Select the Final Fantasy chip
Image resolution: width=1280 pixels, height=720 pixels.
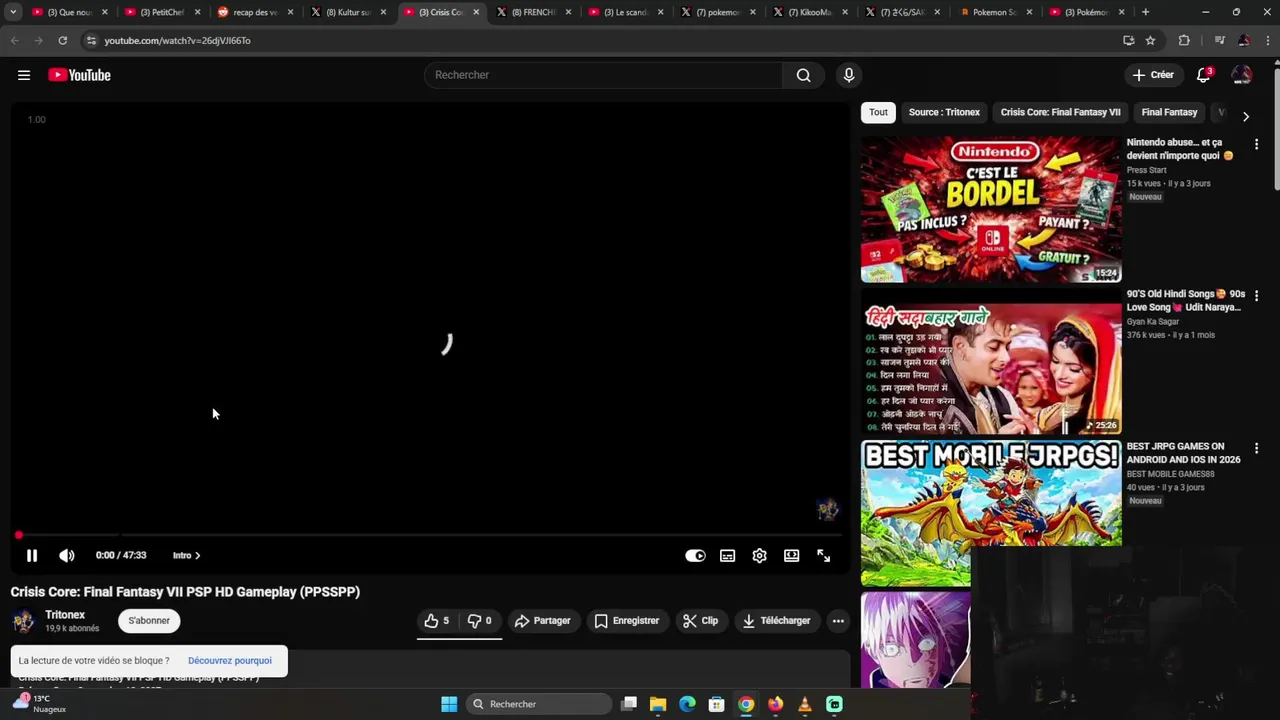click(x=1169, y=113)
